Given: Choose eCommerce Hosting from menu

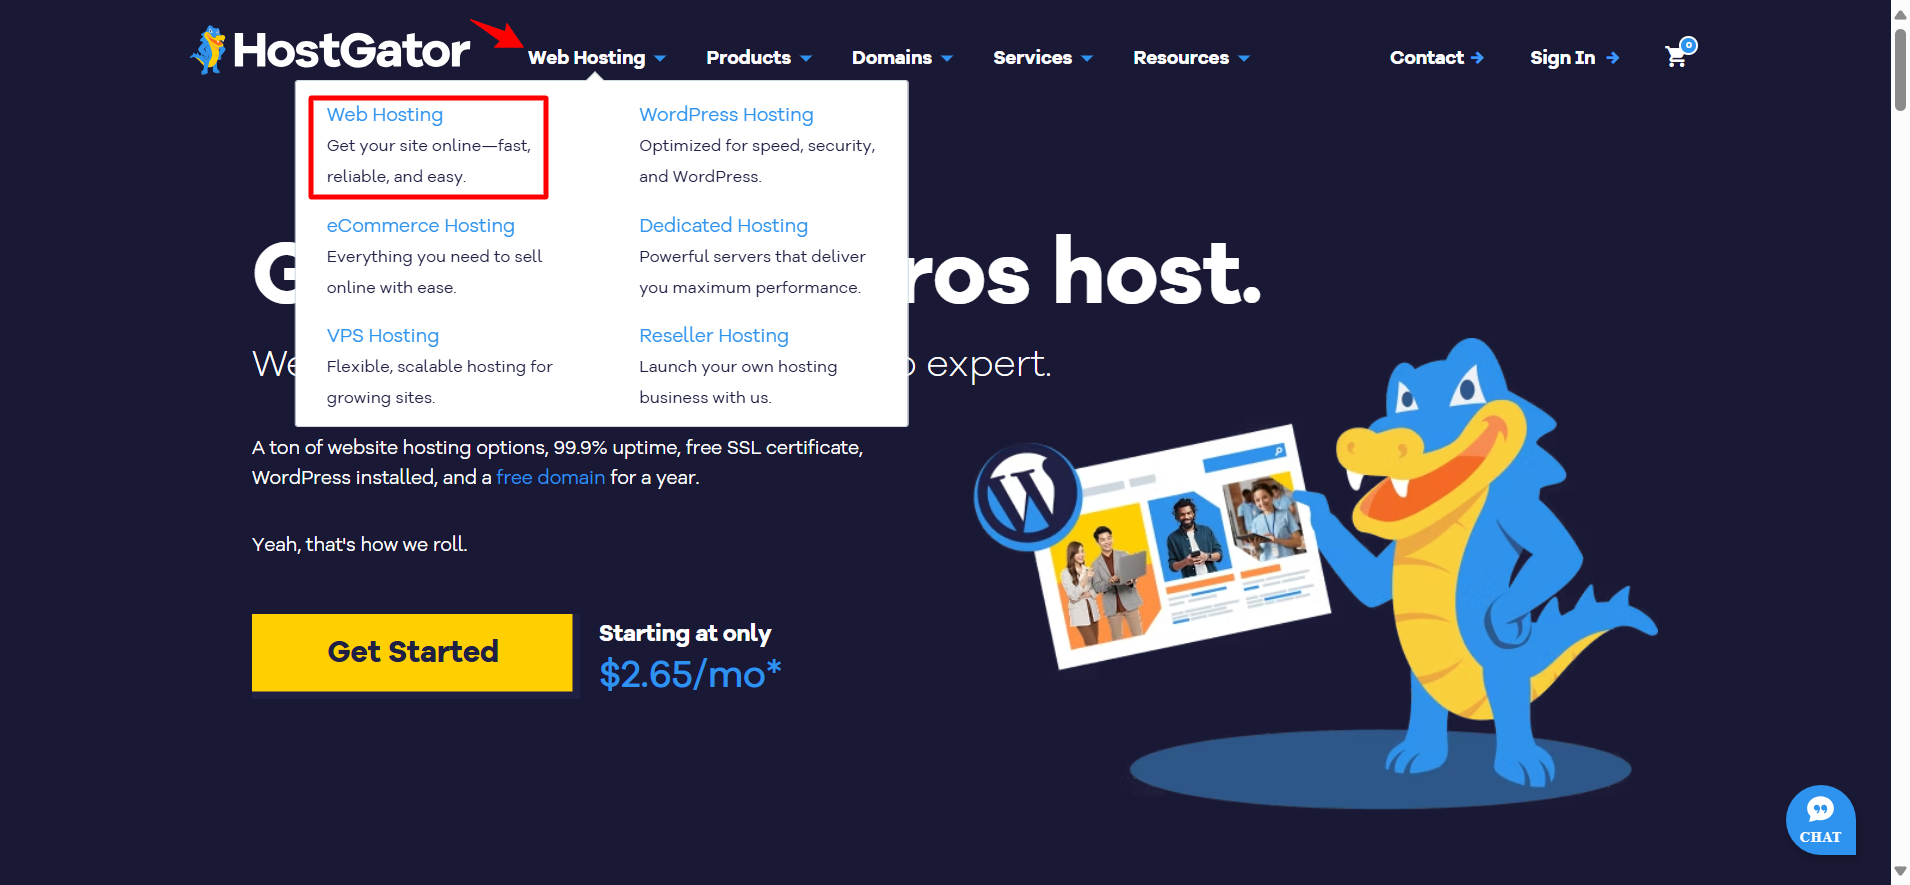Looking at the screenshot, I should pyautogui.click(x=421, y=226).
